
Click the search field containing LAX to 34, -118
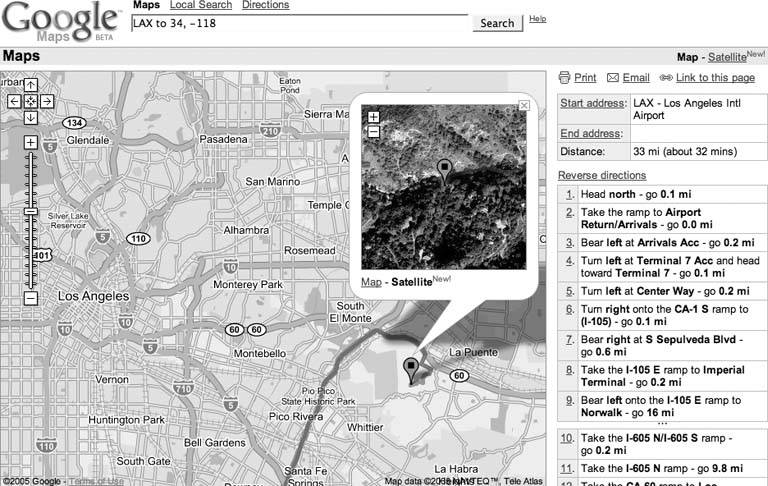click(300, 23)
